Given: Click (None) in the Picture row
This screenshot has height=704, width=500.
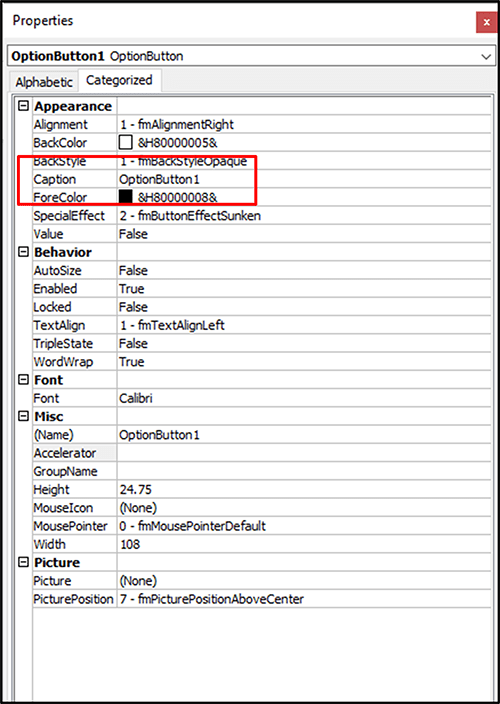Looking at the screenshot, I should click(138, 581).
